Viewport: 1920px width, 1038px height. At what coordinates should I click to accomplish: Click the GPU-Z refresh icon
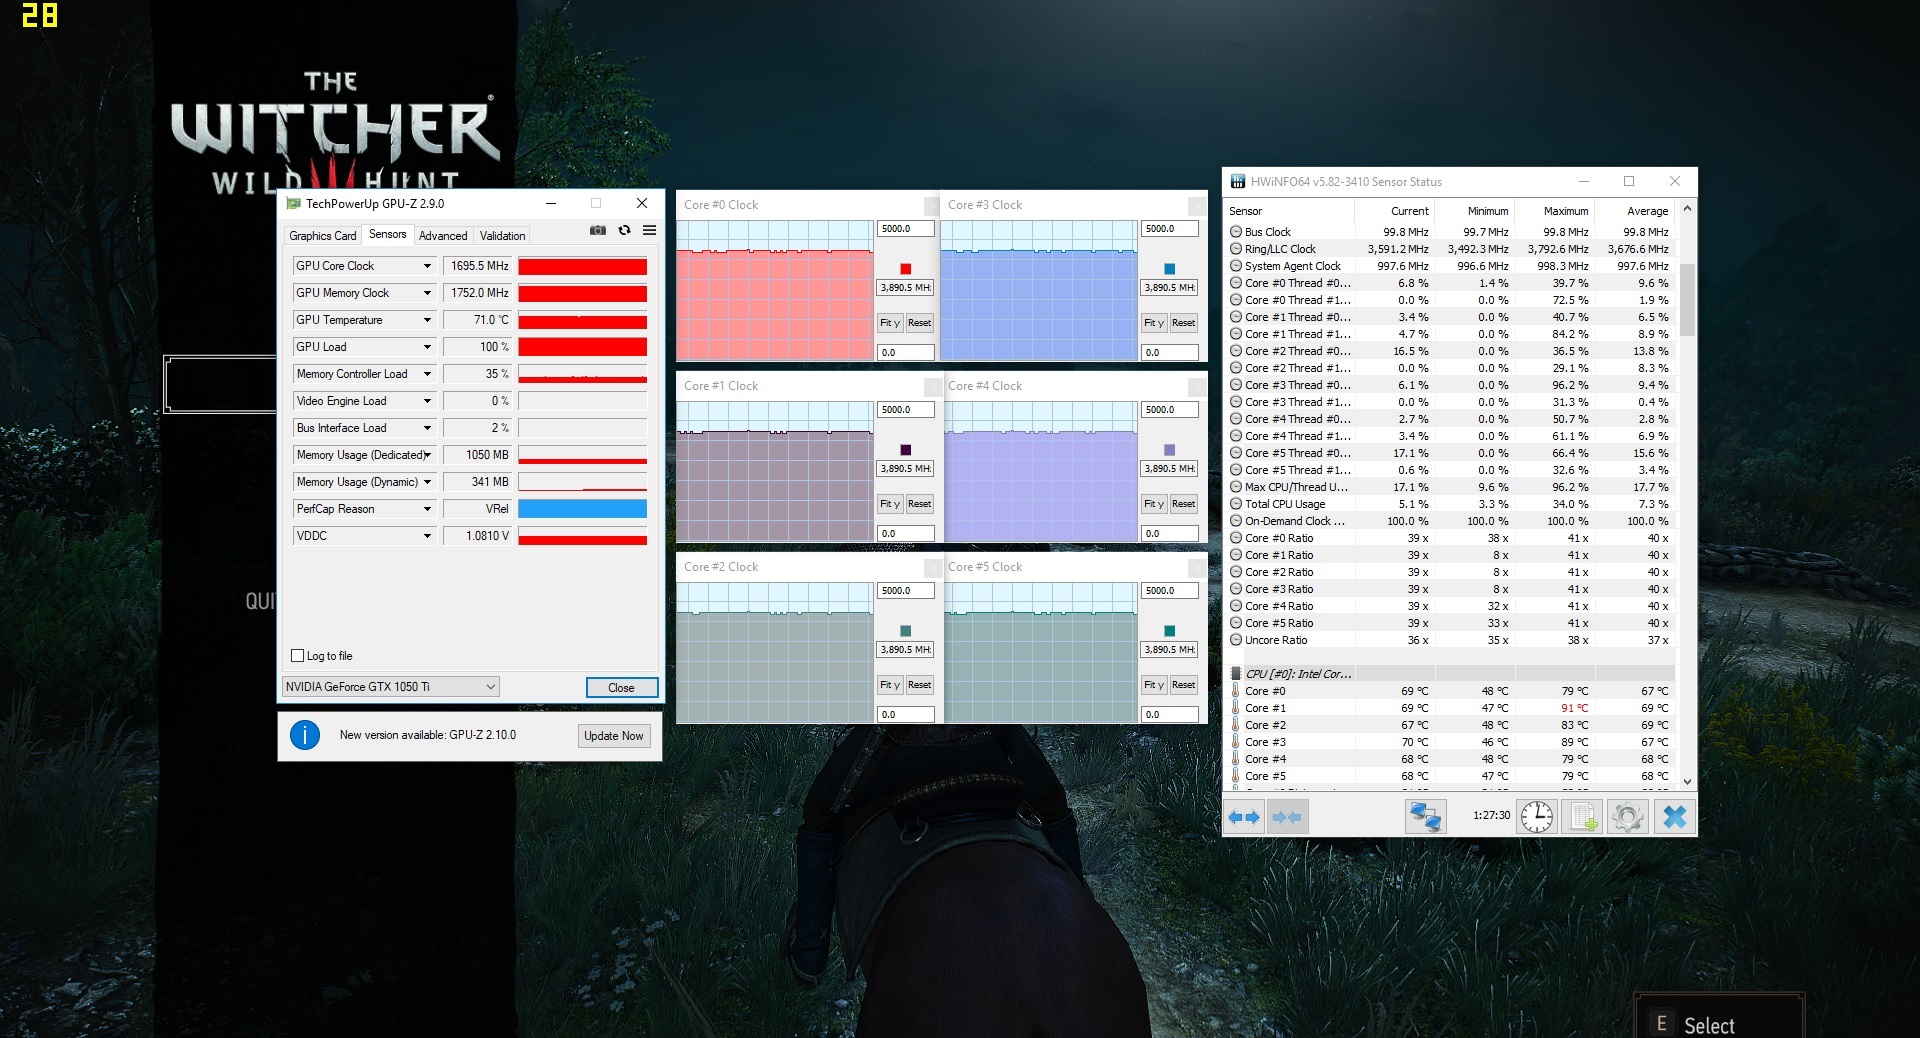[624, 230]
